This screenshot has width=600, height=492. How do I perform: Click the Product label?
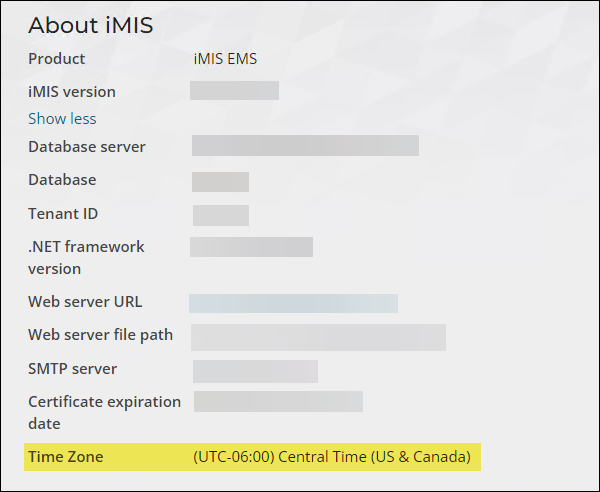pyautogui.click(x=57, y=59)
